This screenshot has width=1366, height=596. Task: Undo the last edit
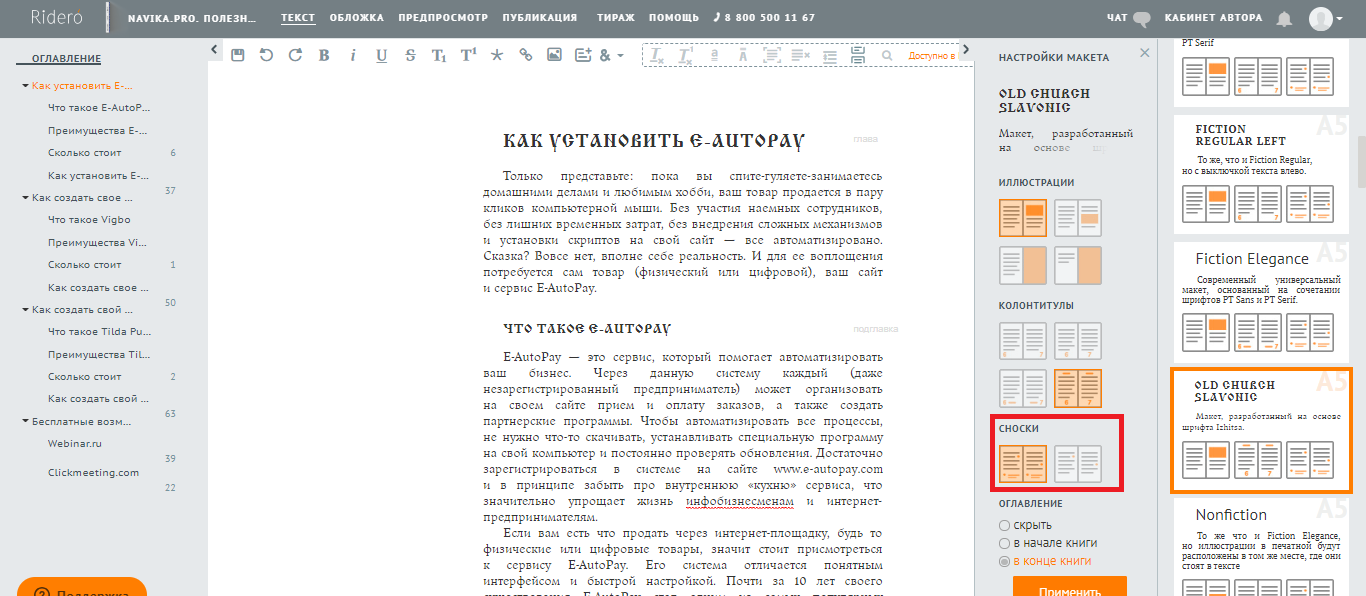[x=266, y=55]
